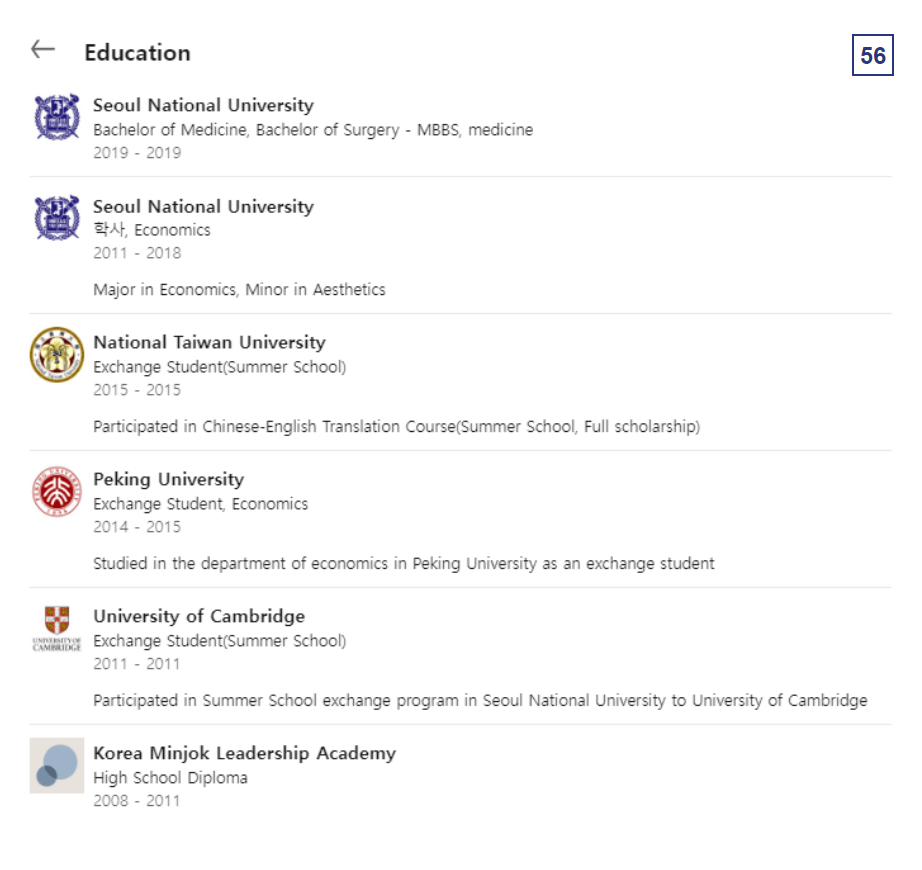Open the Seoul National University logo beside Economics

[57, 218]
